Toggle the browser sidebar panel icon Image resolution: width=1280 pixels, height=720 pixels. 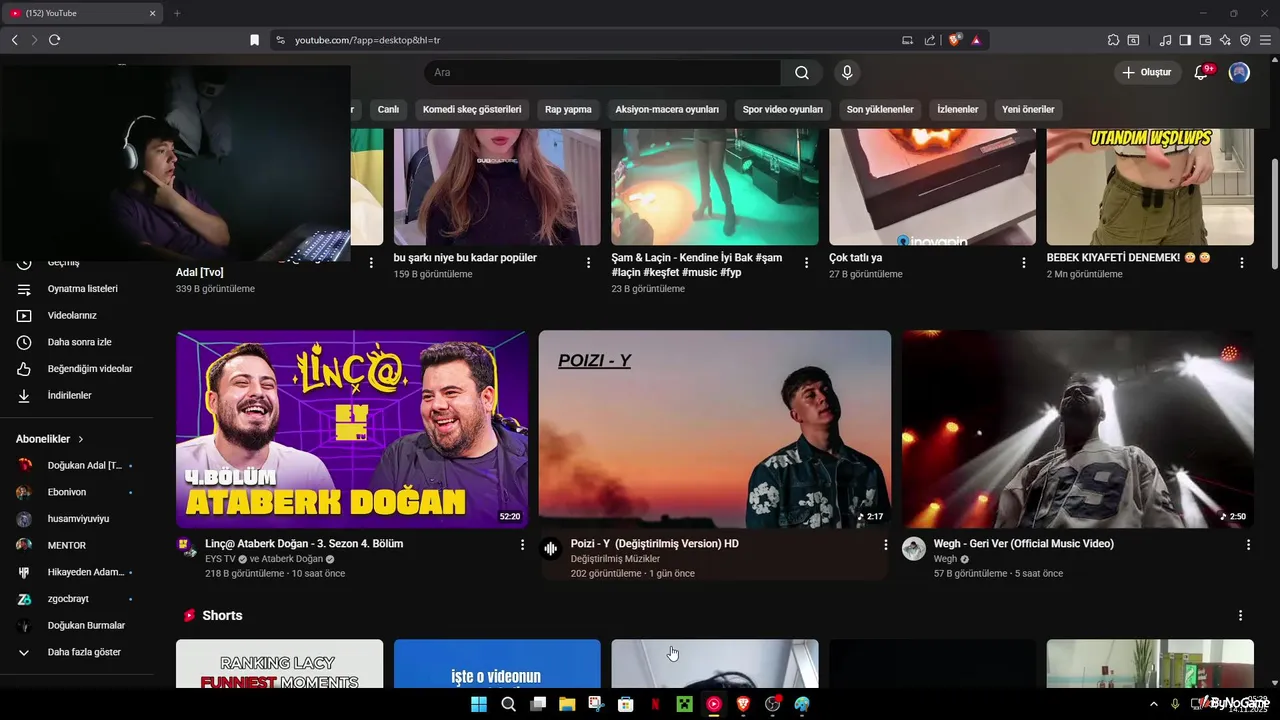pyautogui.click(x=1185, y=40)
